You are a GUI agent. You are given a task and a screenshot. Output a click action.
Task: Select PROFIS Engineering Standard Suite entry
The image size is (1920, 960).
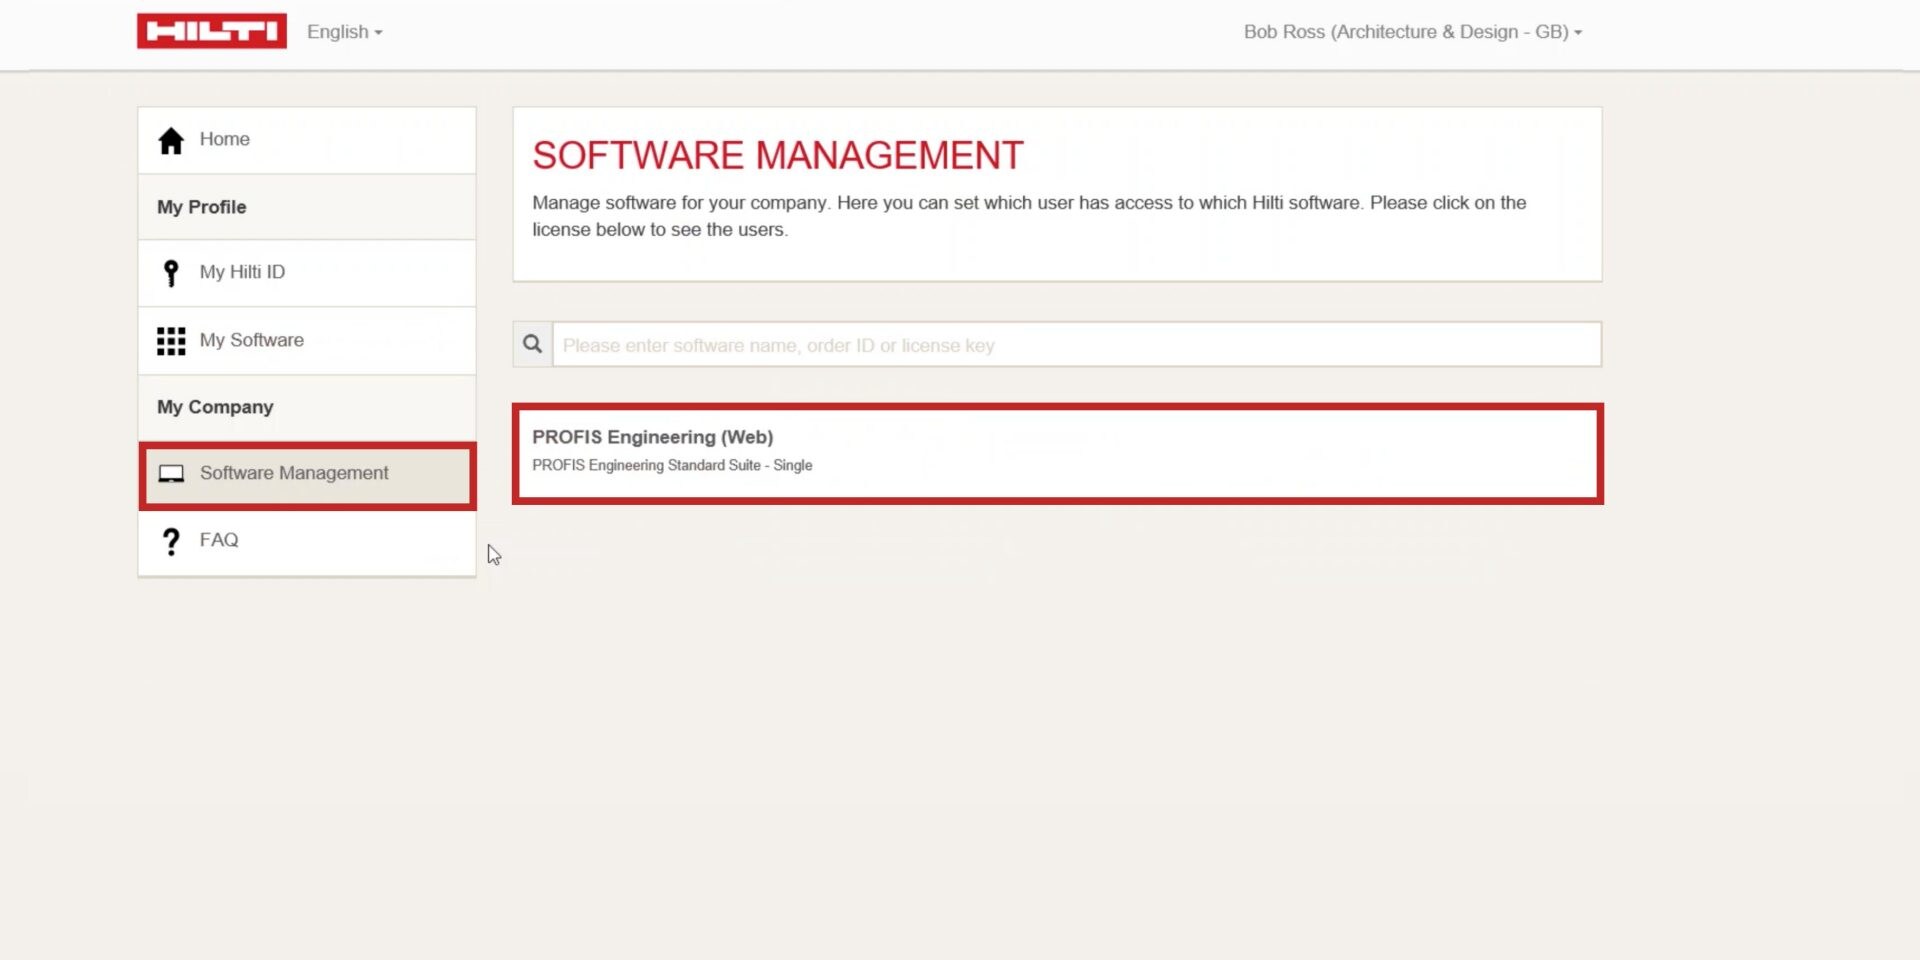point(672,465)
